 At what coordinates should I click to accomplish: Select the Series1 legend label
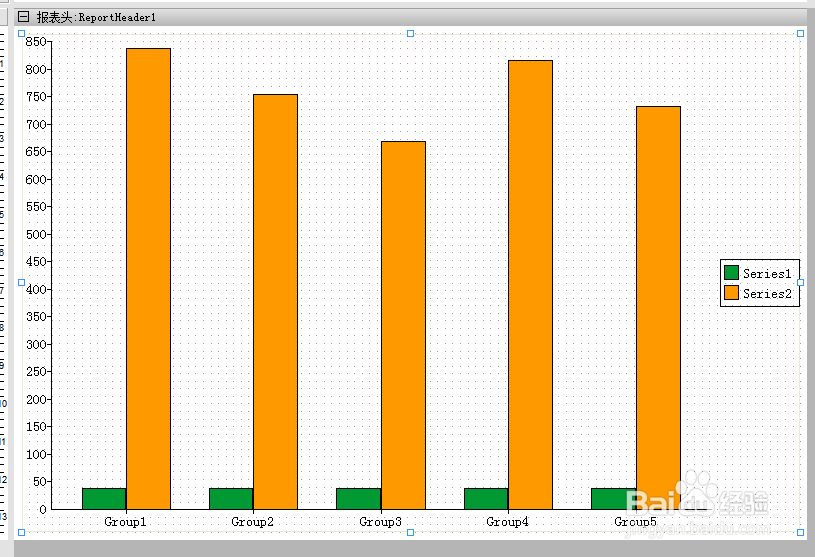pos(767,273)
